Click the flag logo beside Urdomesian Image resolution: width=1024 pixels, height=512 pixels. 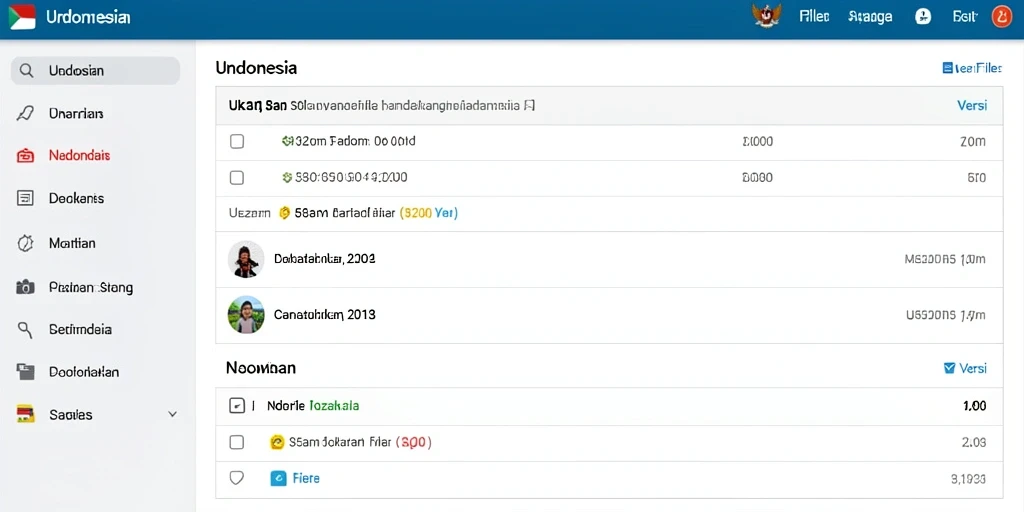coord(22,16)
